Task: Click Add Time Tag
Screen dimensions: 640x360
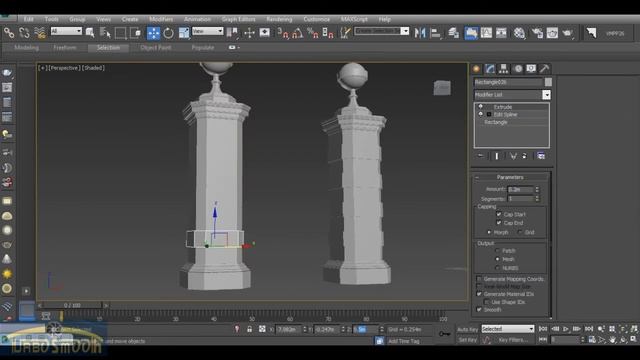Action: point(404,341)
